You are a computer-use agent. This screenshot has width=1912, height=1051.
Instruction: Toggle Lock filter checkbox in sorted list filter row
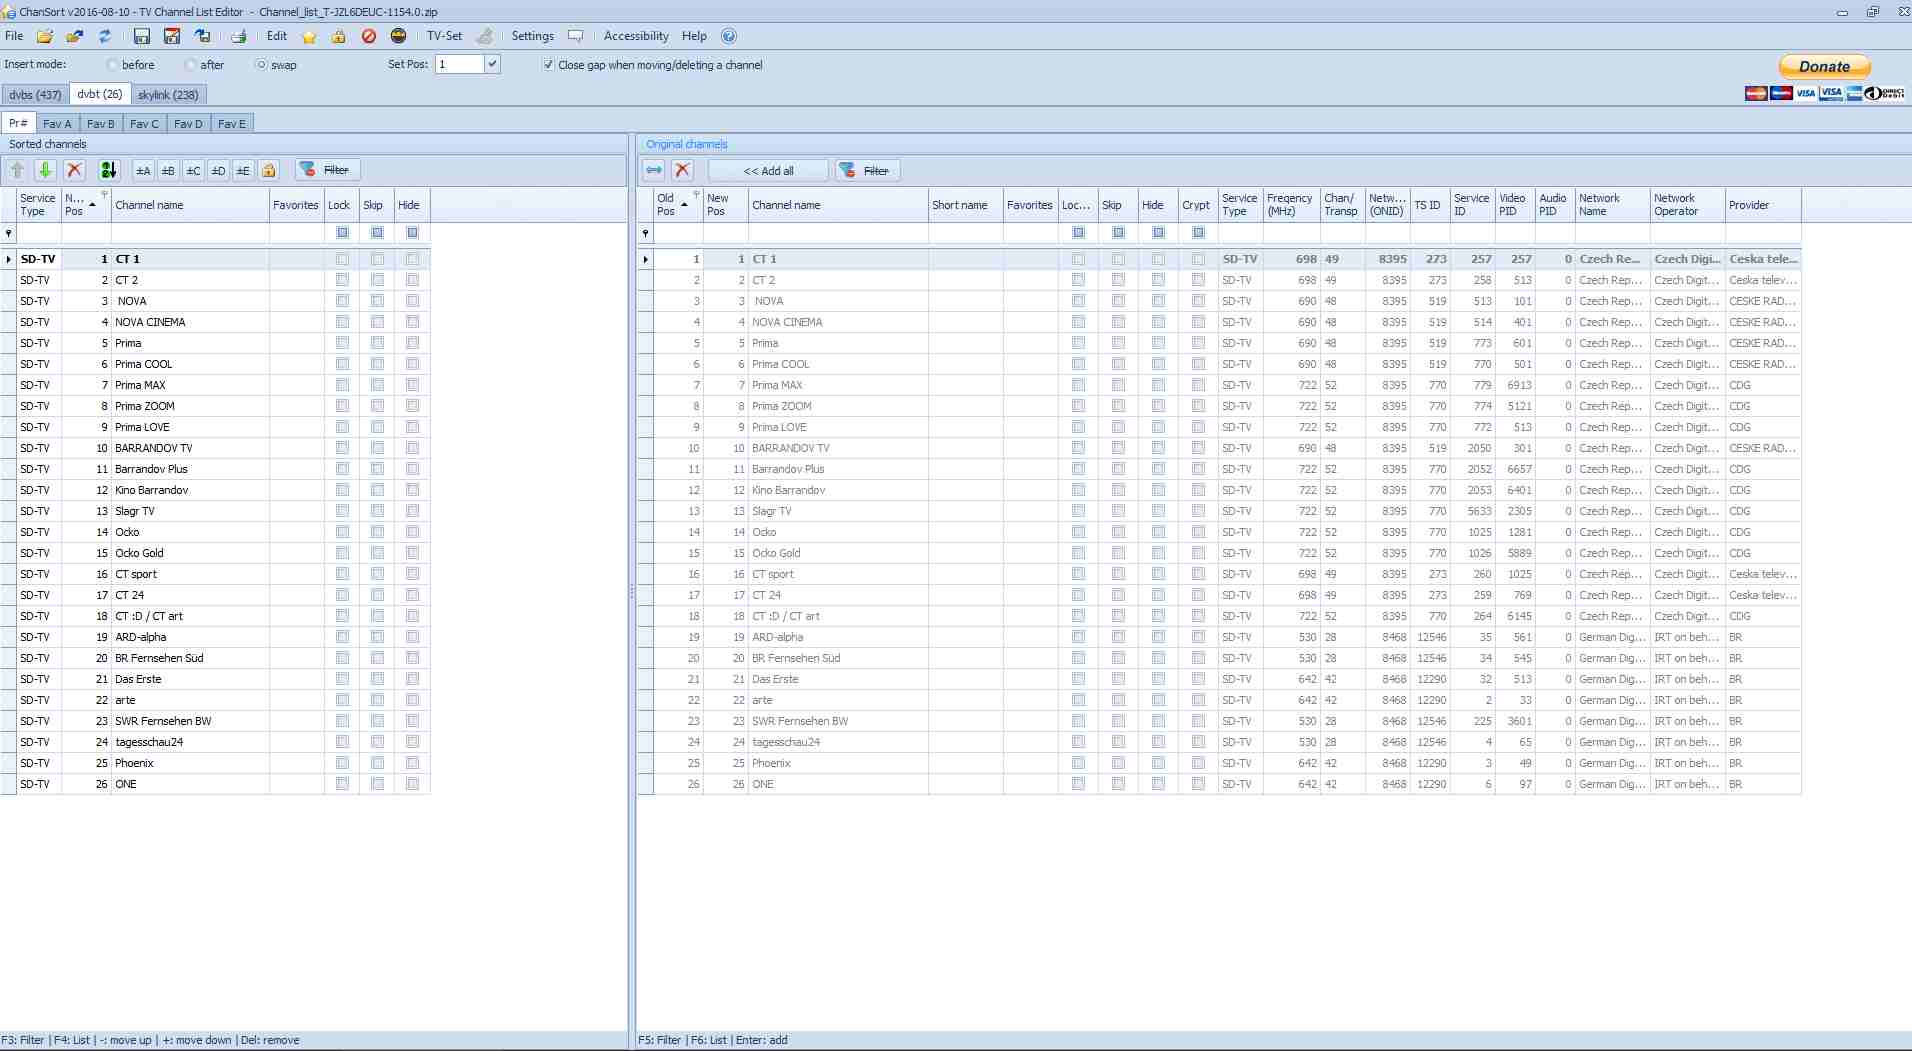tap(342, 233)
